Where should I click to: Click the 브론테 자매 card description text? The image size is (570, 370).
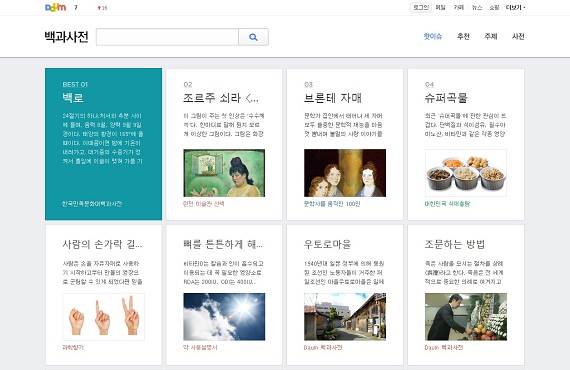tap(343, 125)
